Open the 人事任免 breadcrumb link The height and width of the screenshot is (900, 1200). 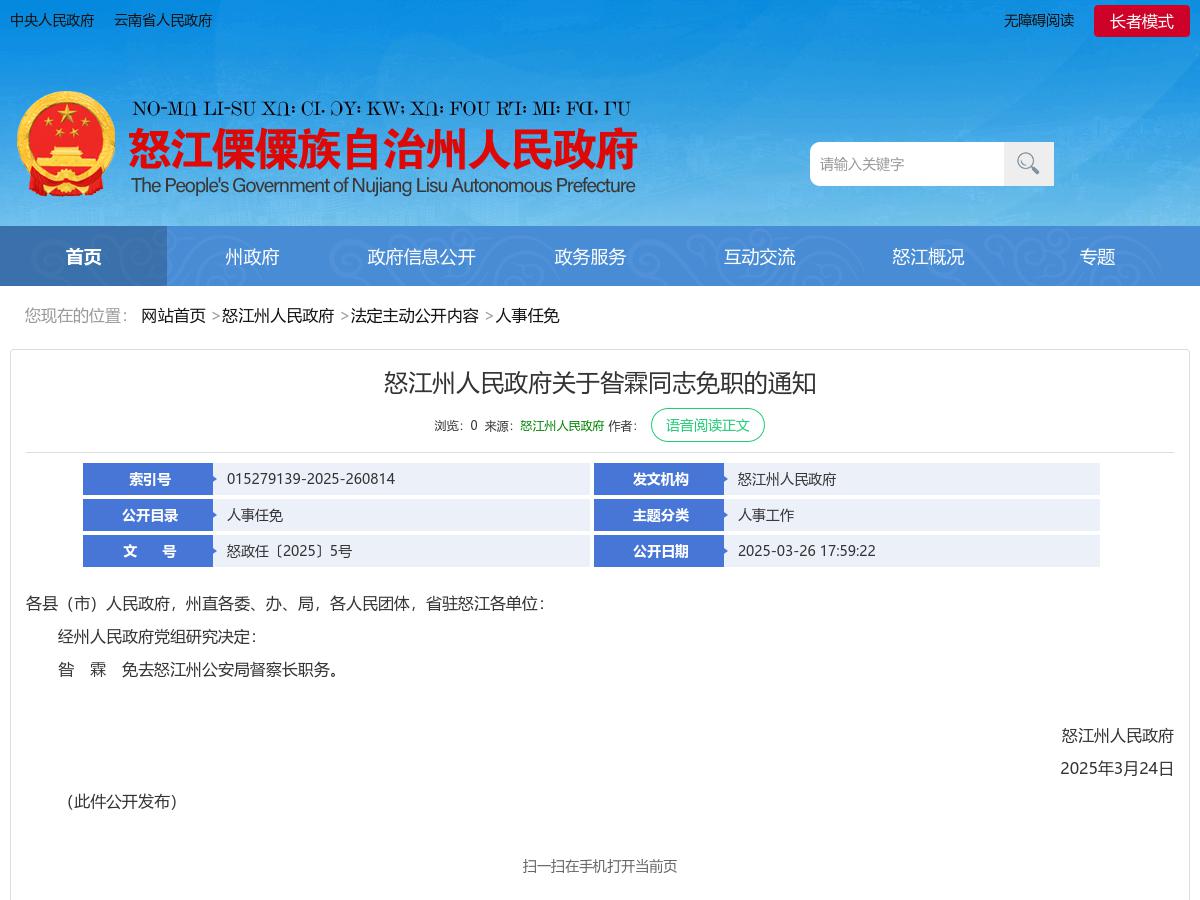(529, 316)
